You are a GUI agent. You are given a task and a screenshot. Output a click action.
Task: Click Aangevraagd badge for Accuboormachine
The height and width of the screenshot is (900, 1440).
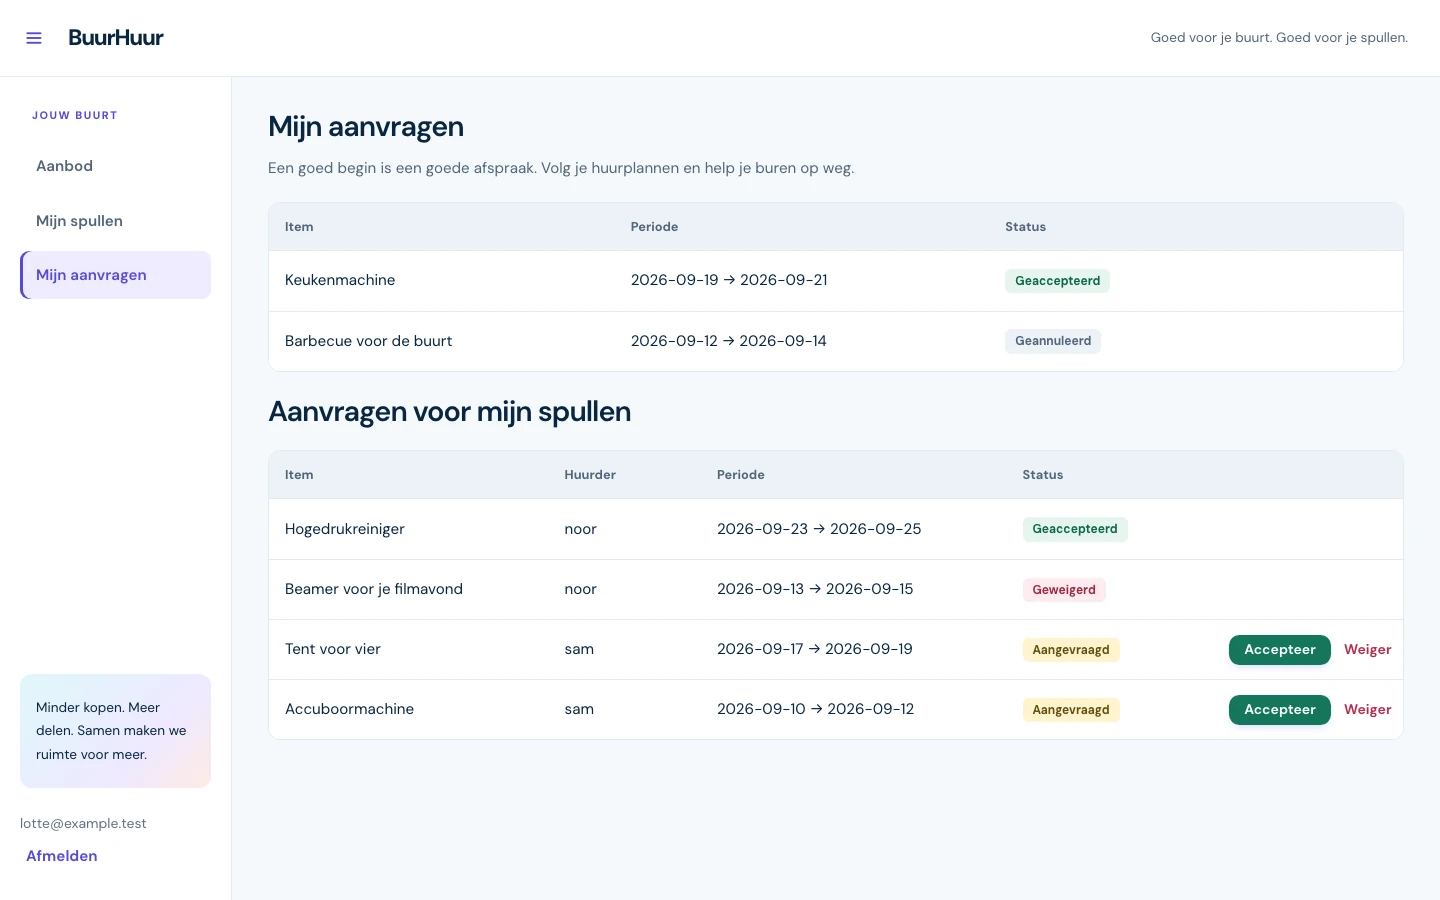[x=1071, y=710]
